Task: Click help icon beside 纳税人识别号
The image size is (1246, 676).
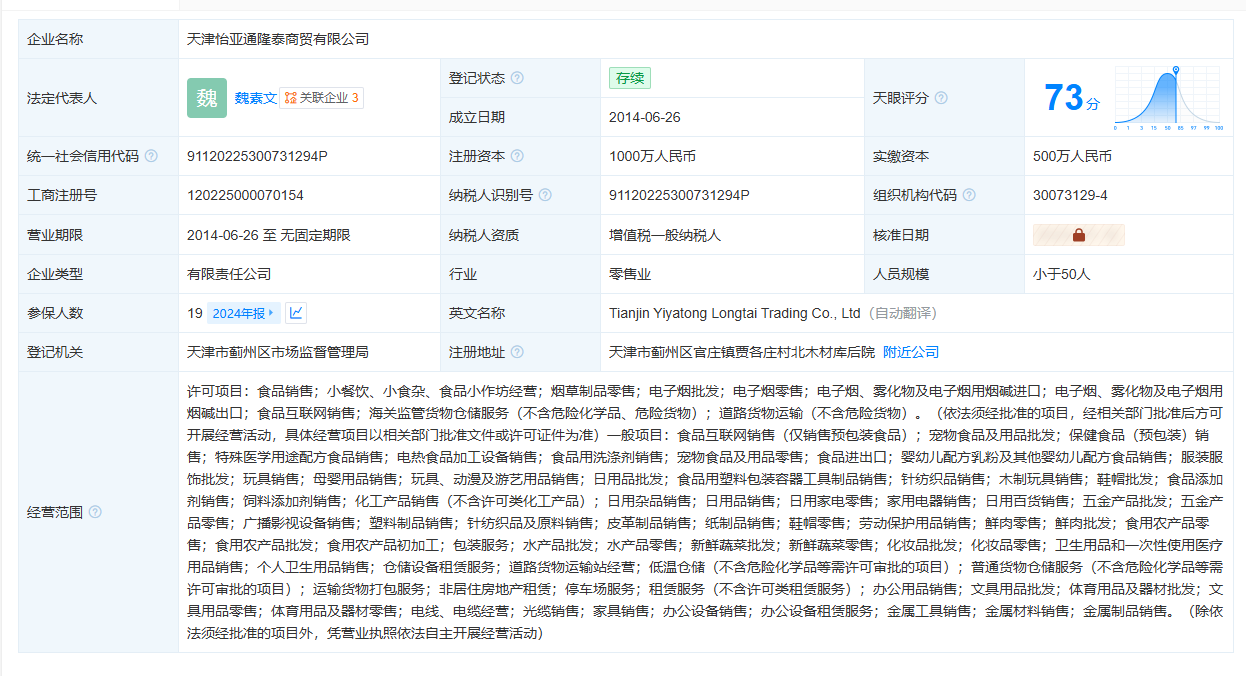Action: pyautogui.click(x=545, y=195)
